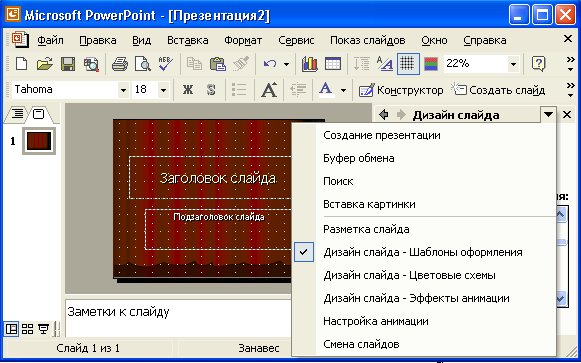Select Дизайн слайда - Цветовые схемы
The image size is (581, 363).
pos(424,275)
